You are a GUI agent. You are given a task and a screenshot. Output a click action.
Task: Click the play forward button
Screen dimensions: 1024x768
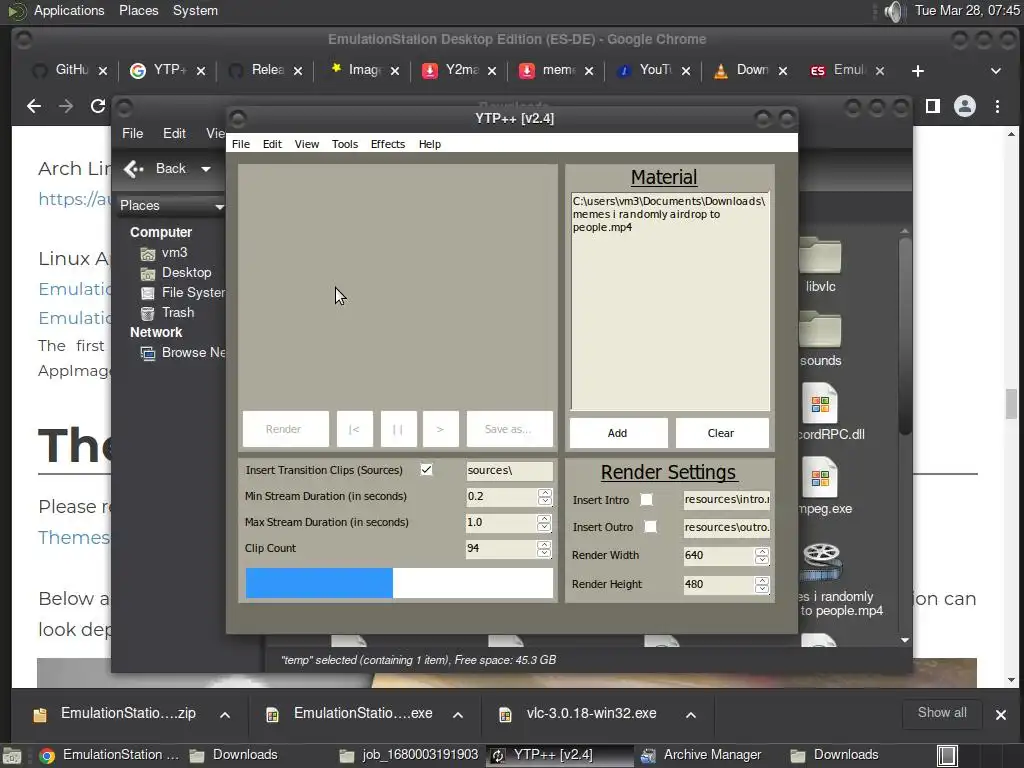(x=441, y=429)
